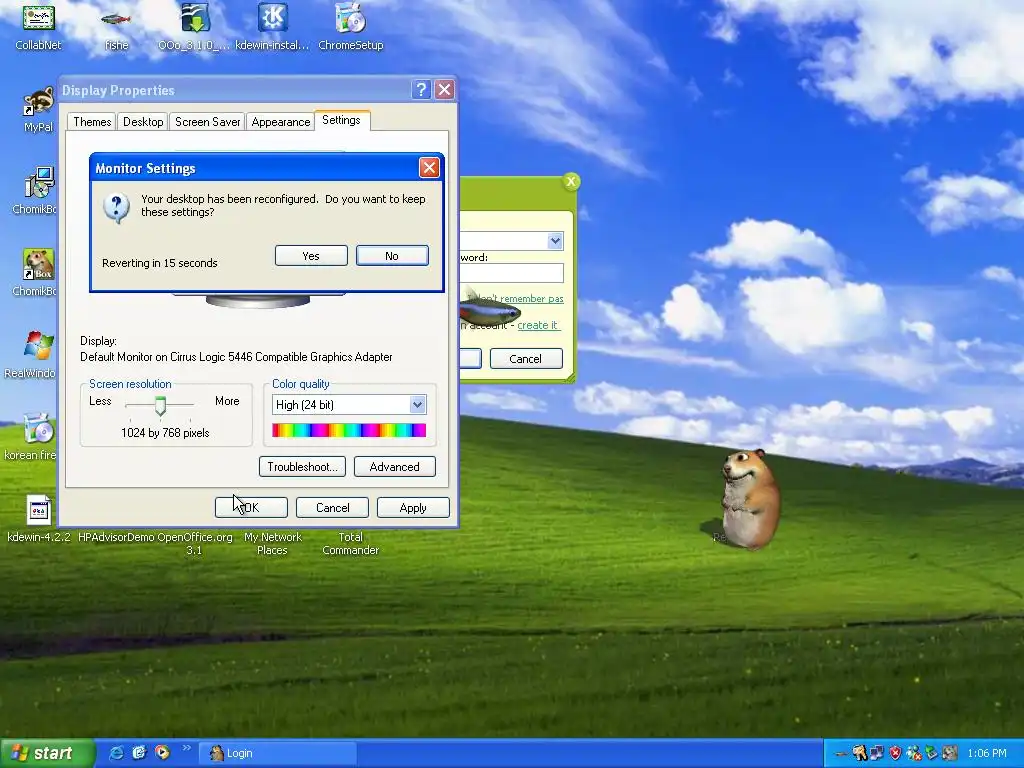
Task: Expand the hidden Quick Launch chevron
Action: pos(187,748)
